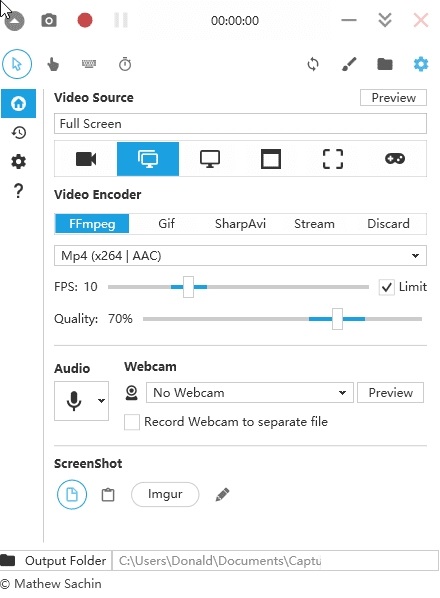Uncheck the FPS Limit checkbox

(x=386, y=287)
